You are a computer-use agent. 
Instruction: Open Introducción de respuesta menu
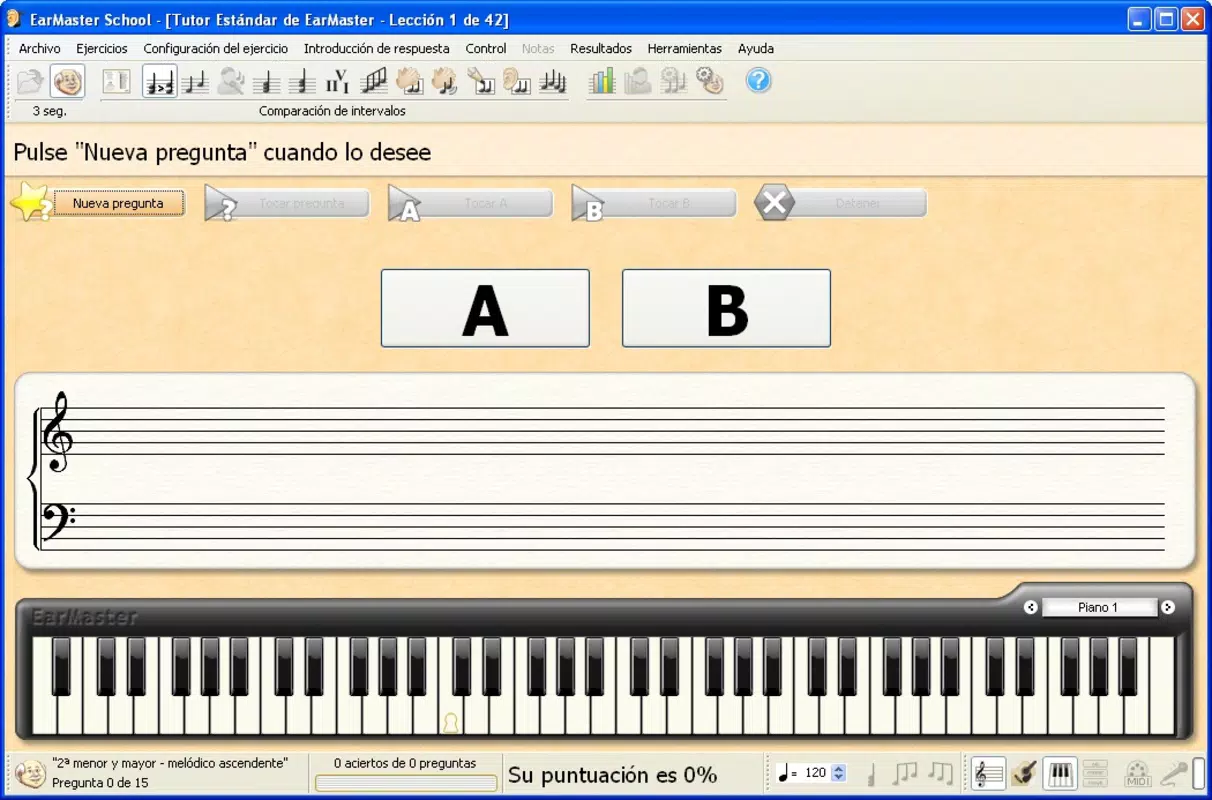[x=377, y=48]
